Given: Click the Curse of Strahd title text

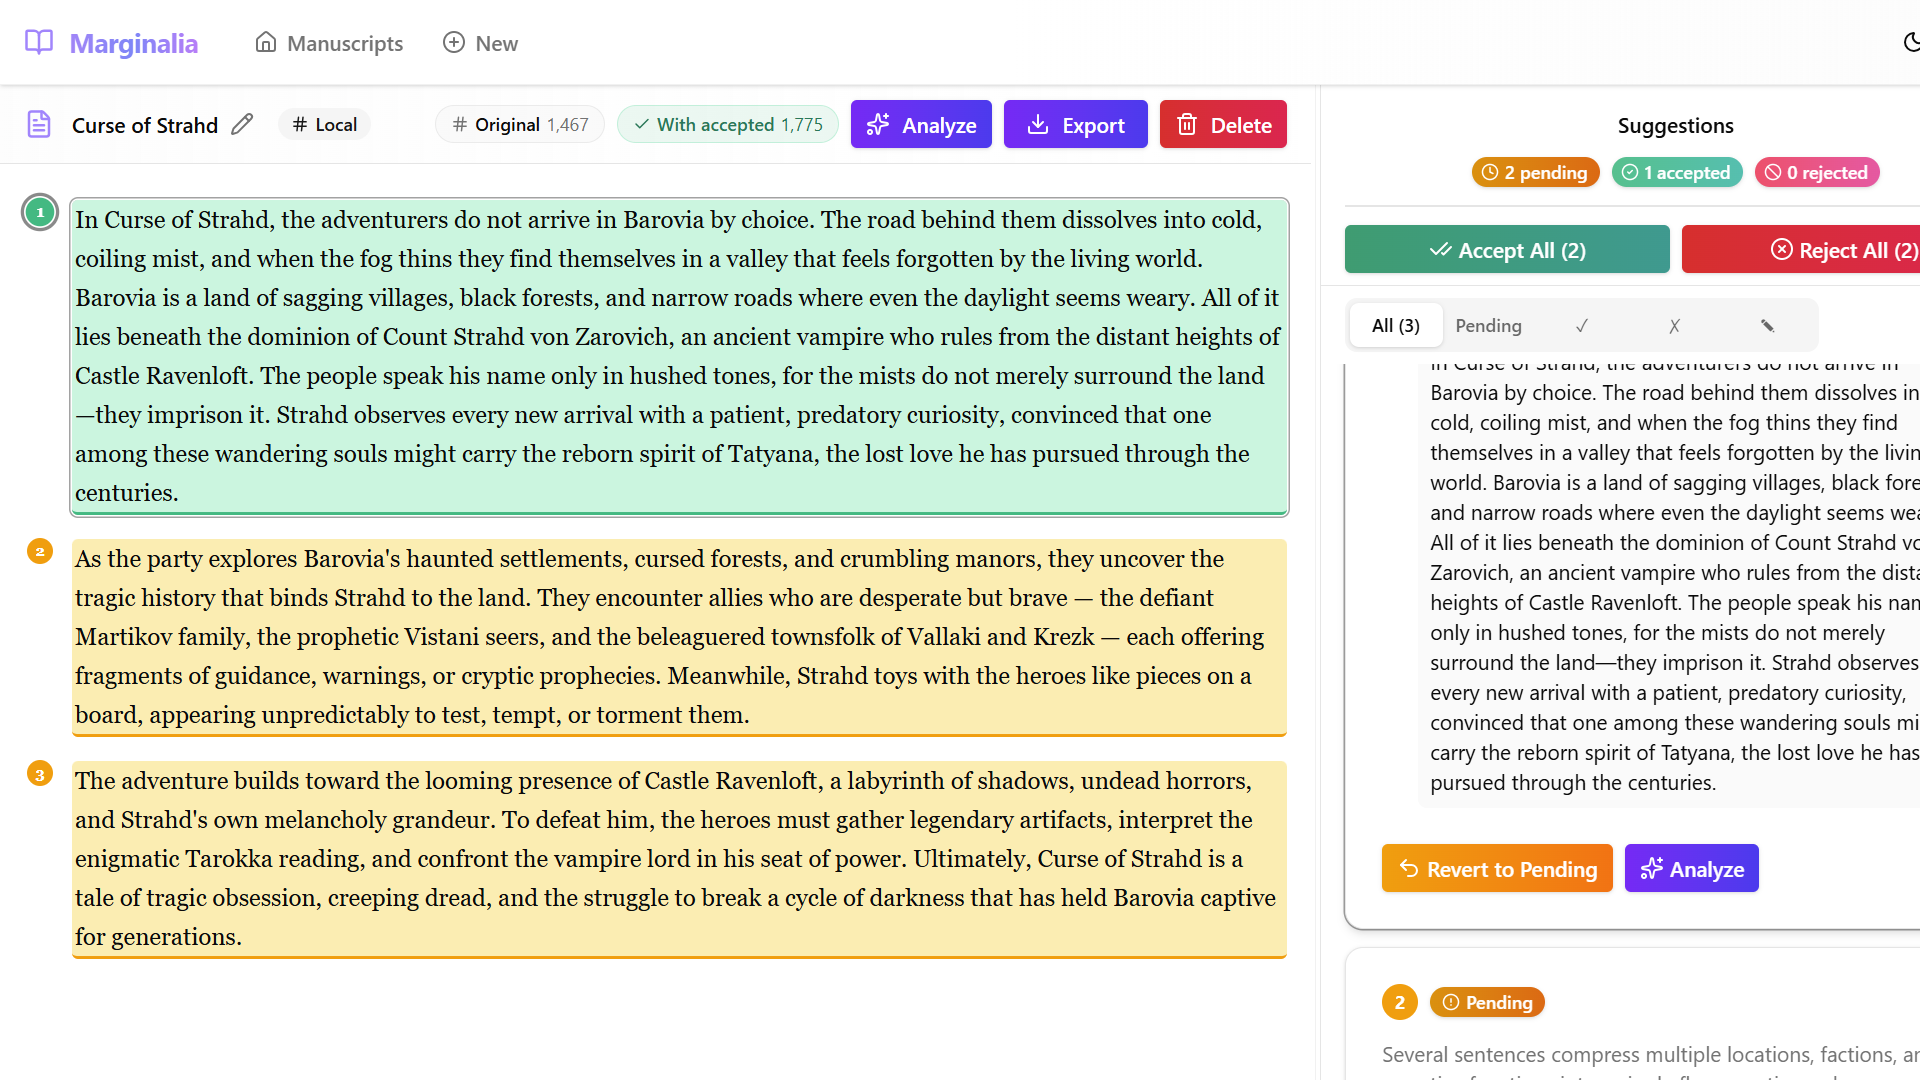Looking at the screenshot, I should [145, 125].
